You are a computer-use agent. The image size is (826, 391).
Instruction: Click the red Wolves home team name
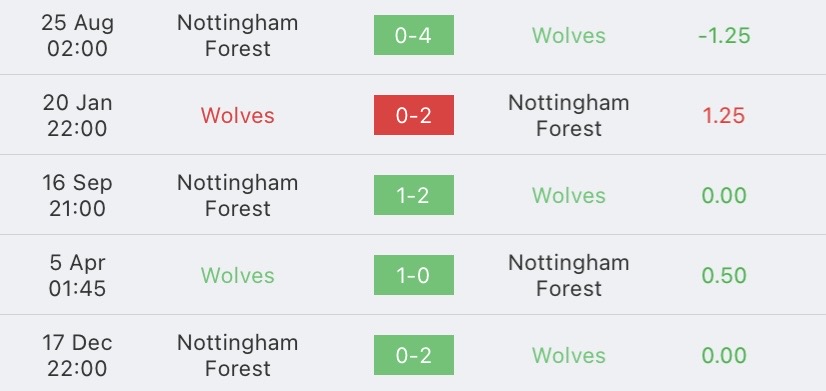(x=238, y=115)
